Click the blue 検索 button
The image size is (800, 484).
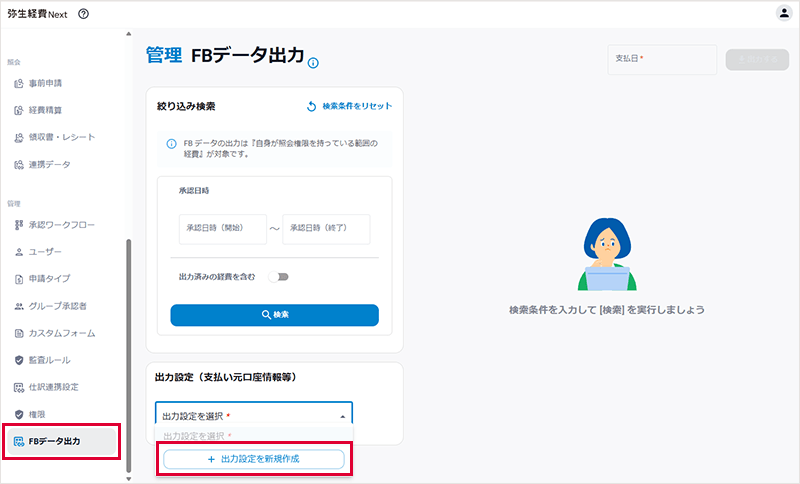tap(274, 315)
